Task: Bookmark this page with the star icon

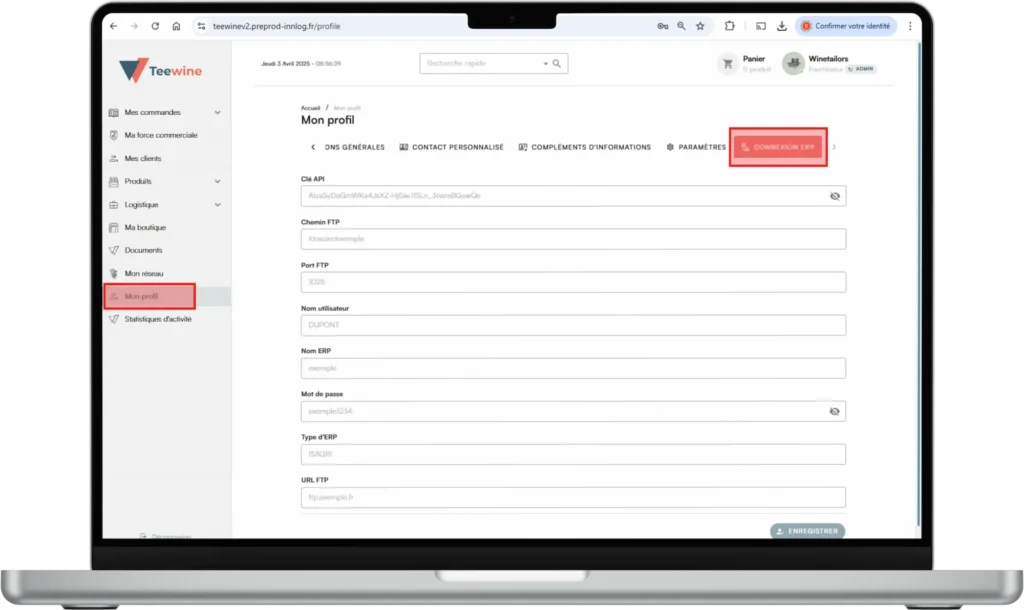Action: coord(700,26)
